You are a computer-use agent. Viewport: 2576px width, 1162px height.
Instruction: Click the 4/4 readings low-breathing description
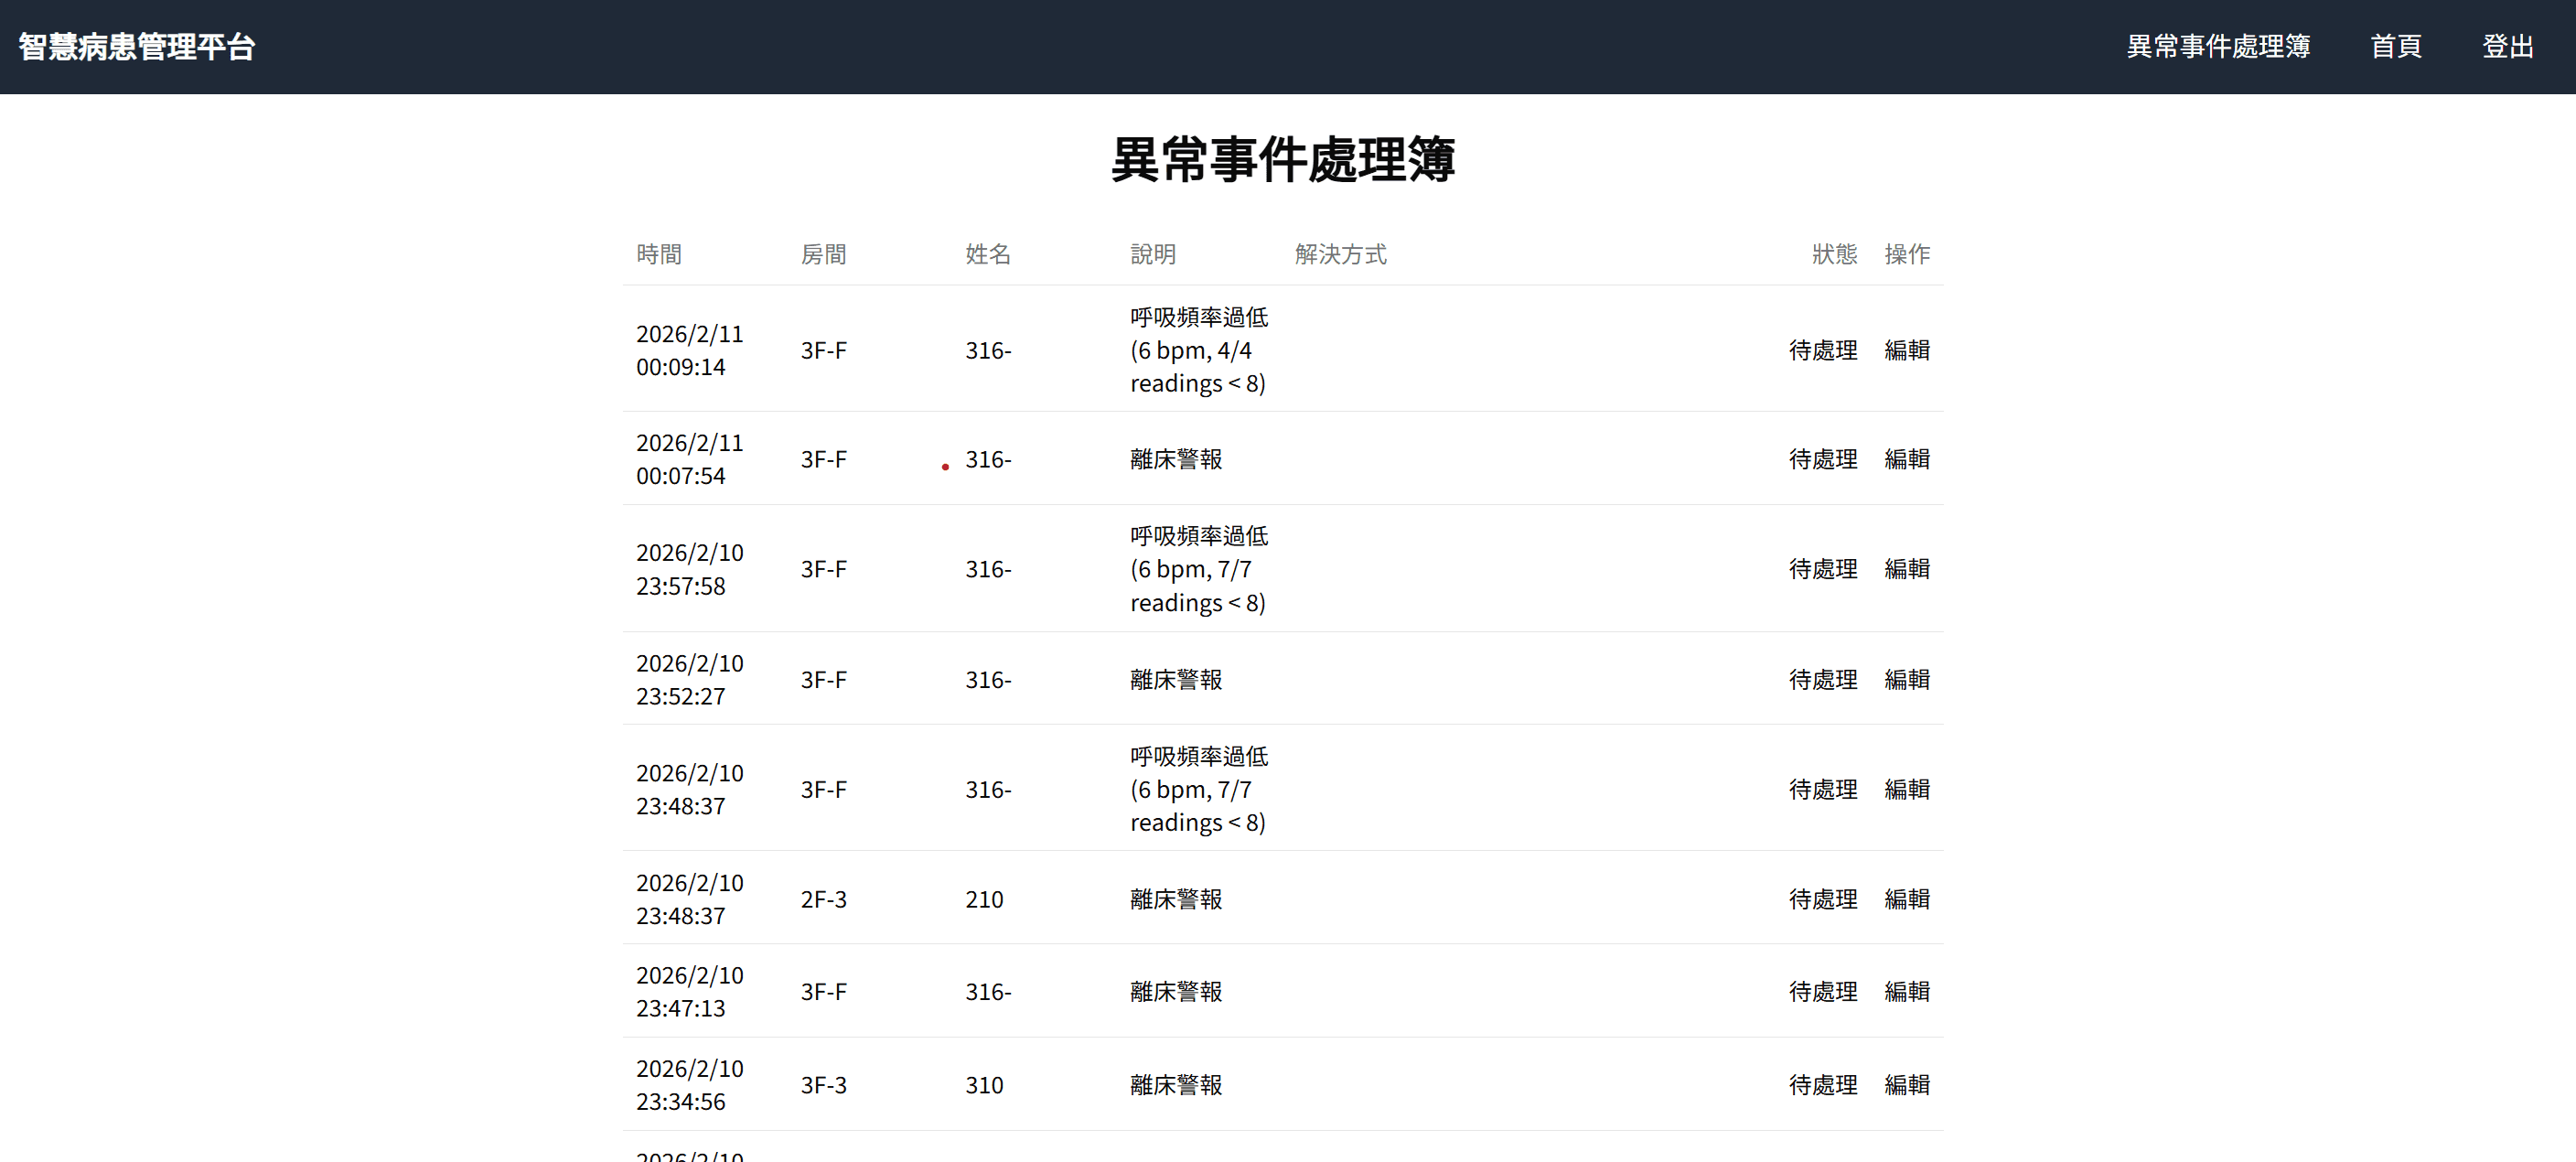[x=1198, y=350]
